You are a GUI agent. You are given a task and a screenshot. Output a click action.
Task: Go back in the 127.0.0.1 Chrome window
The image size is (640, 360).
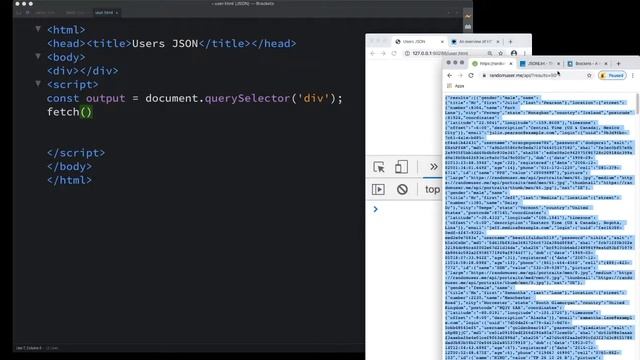click(x=373, y=53)
